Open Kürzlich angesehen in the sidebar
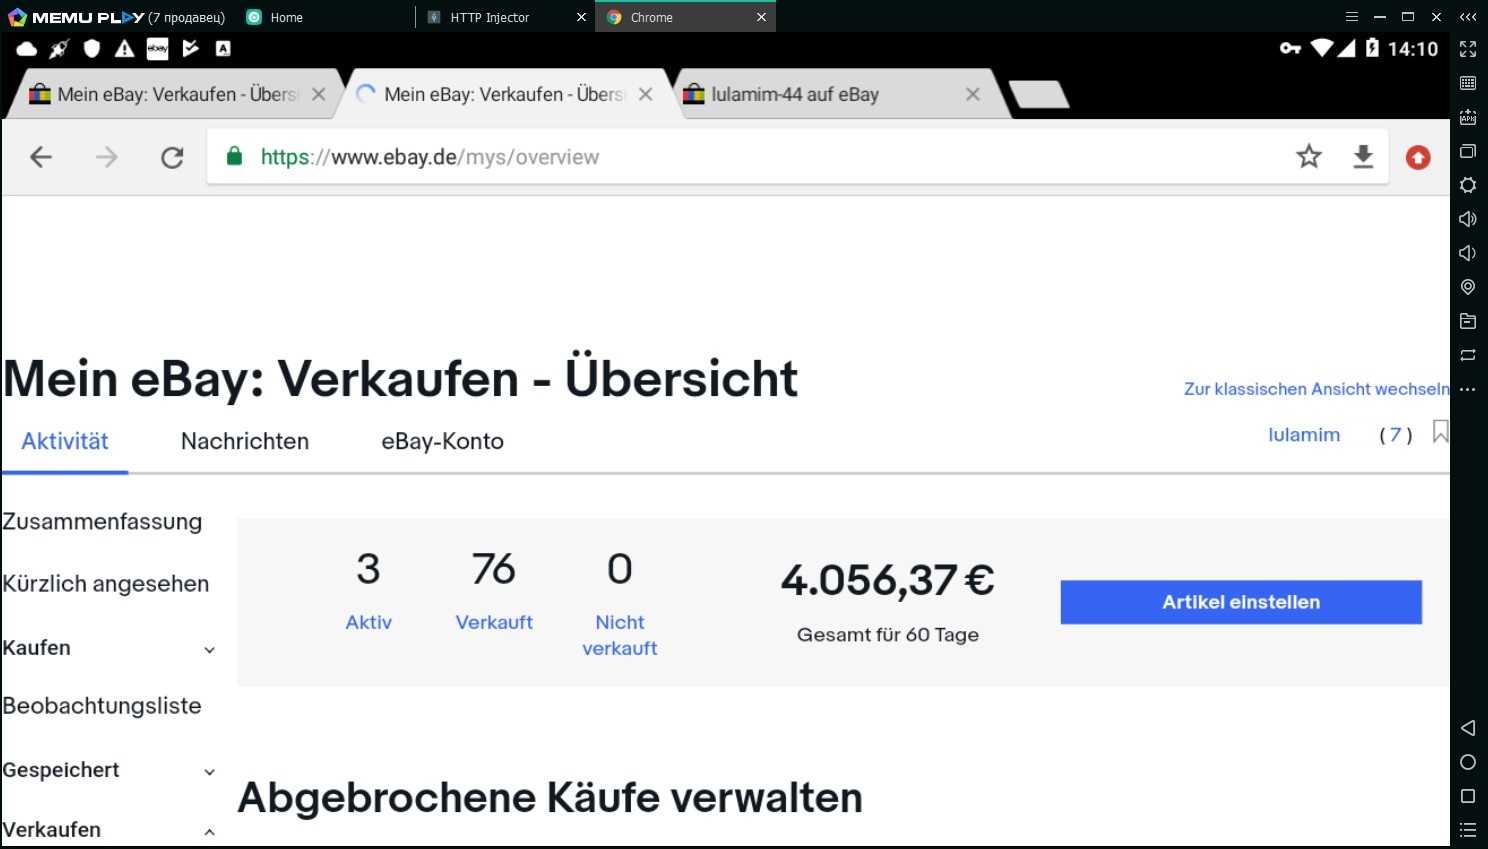1488x849 pixels. click(x=106, y=583)
